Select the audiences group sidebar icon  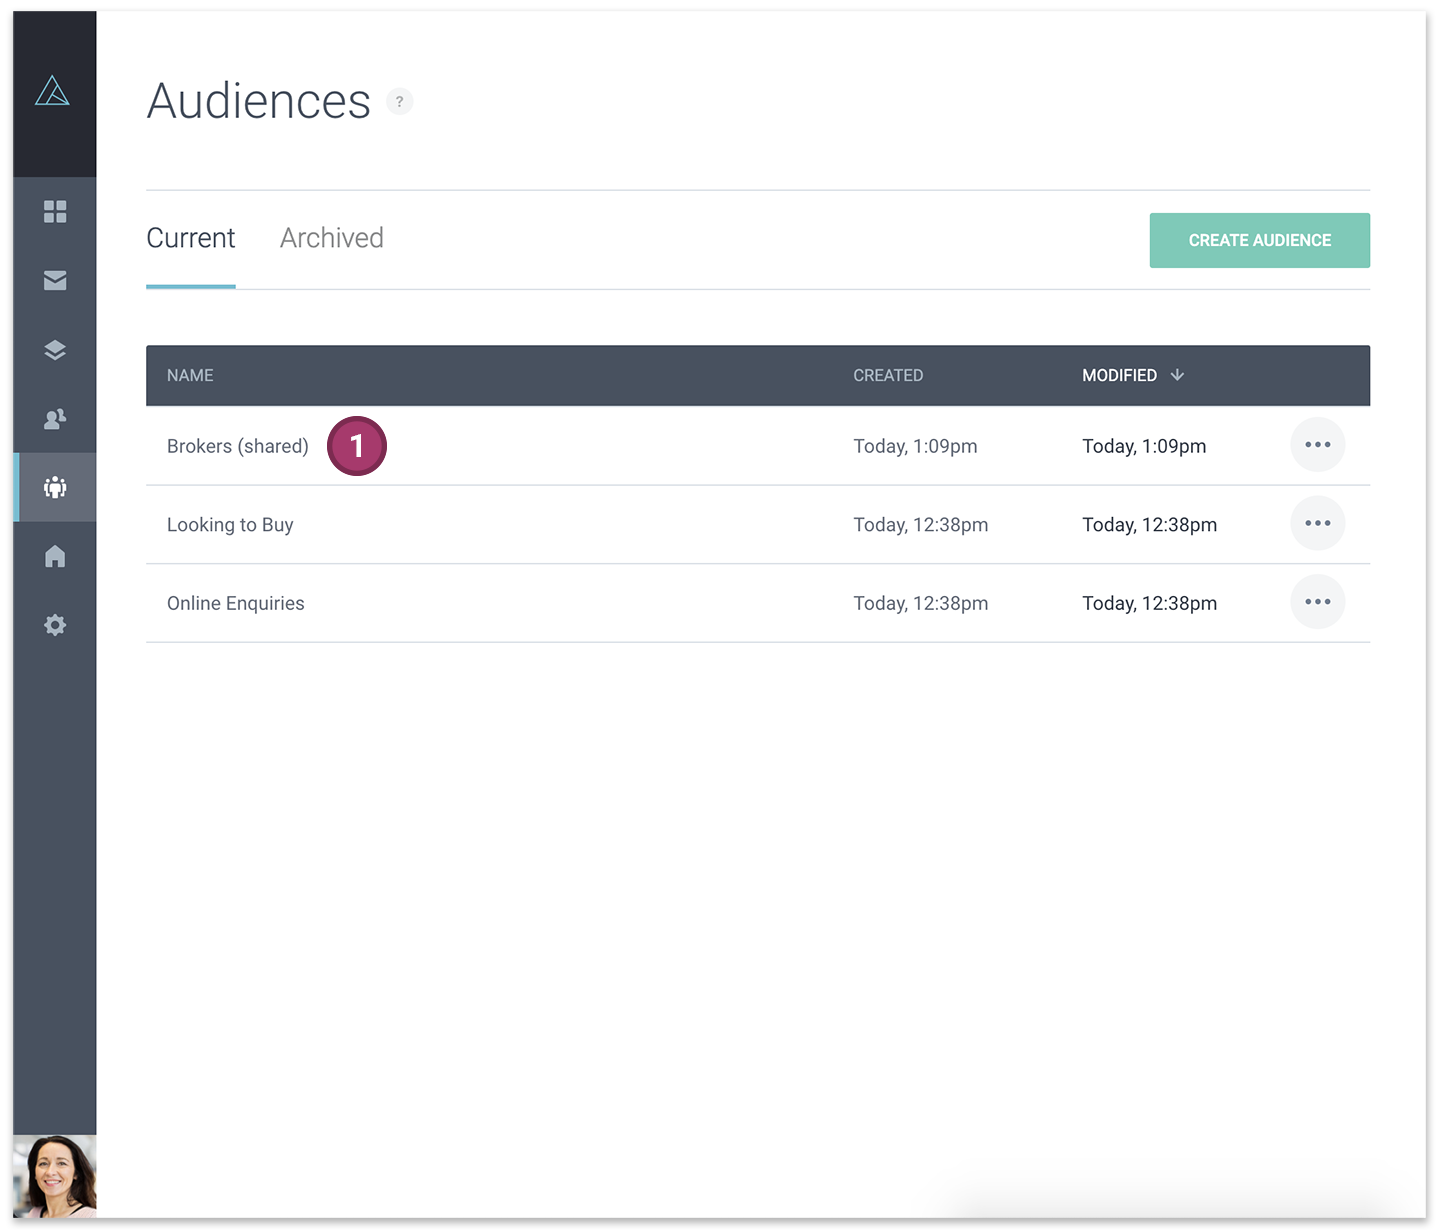tap(55, 487)
